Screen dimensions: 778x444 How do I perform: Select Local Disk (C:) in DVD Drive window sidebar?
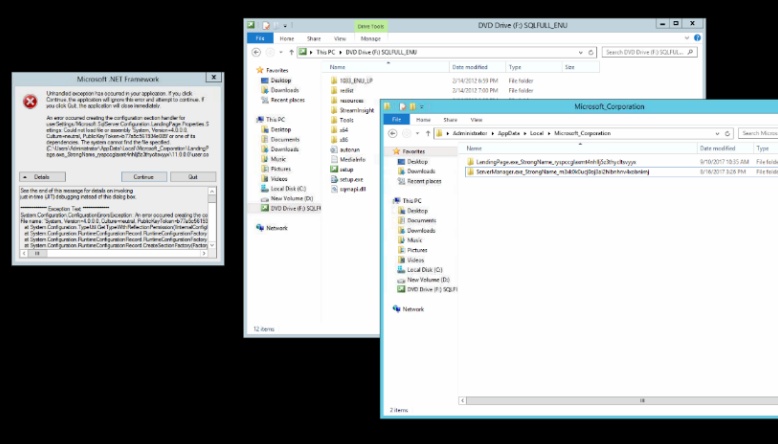click(284, 189)
